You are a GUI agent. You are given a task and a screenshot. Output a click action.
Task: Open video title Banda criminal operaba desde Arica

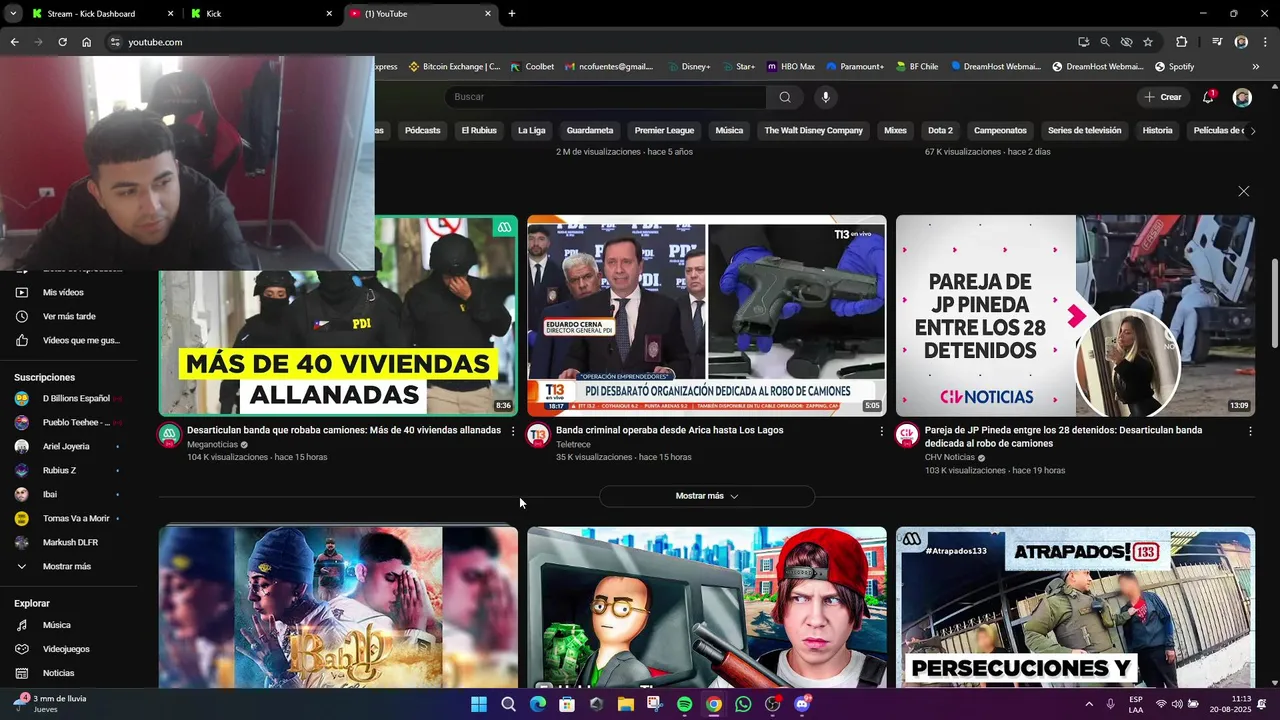(669, 430)
